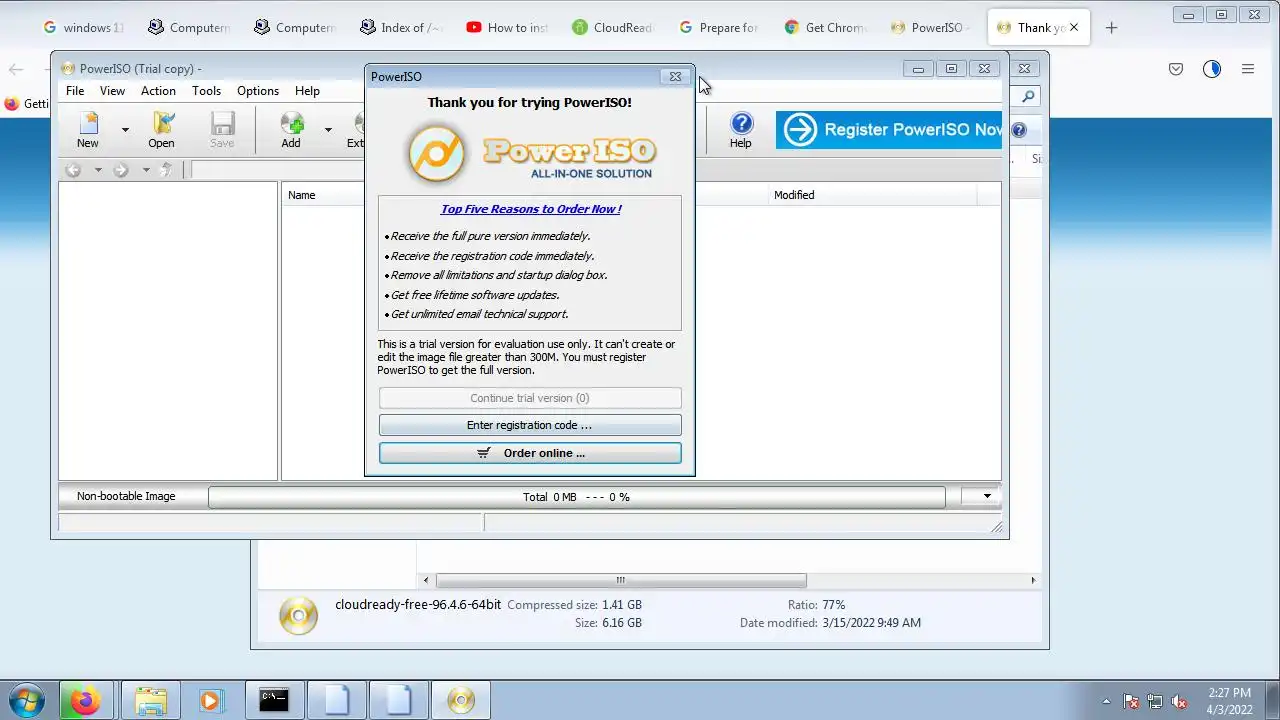Click the Order online button
Screen dimensions: 1280x720
pyautogui.click(x=530, y=453)
